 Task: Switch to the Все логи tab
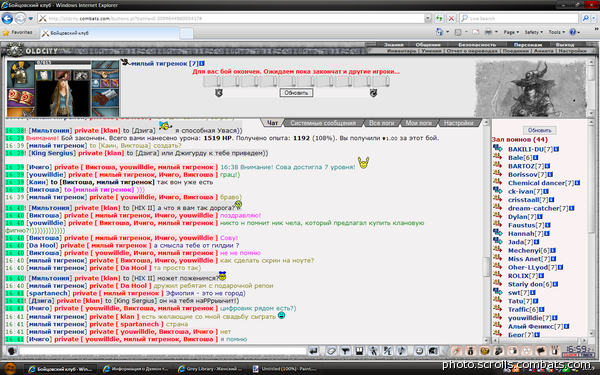(381, 123)
